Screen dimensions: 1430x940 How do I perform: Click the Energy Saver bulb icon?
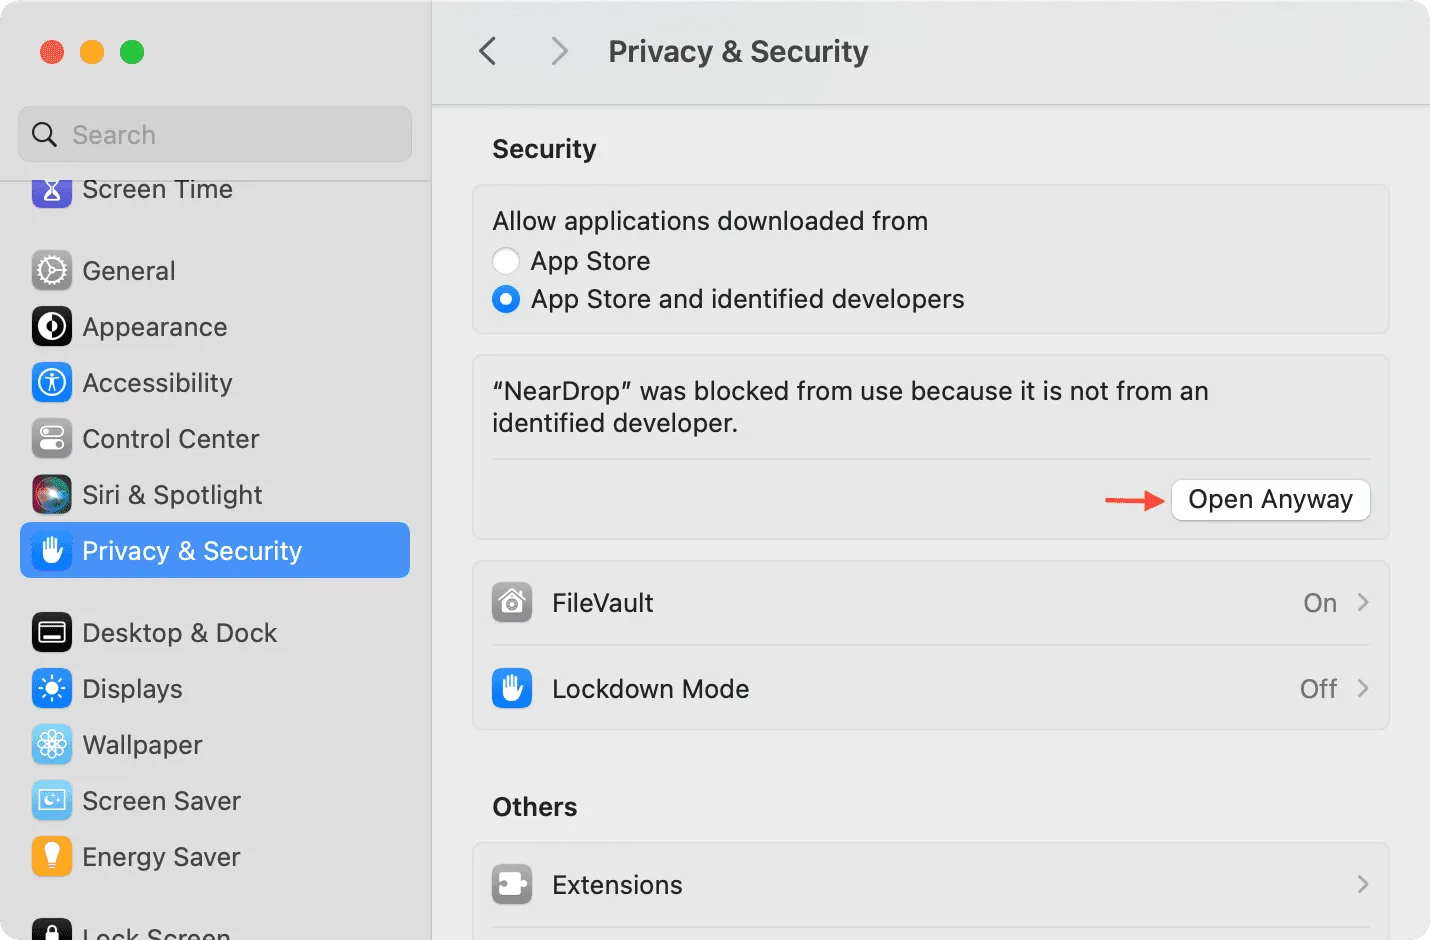pyautogui.click(x=52, y=856)
